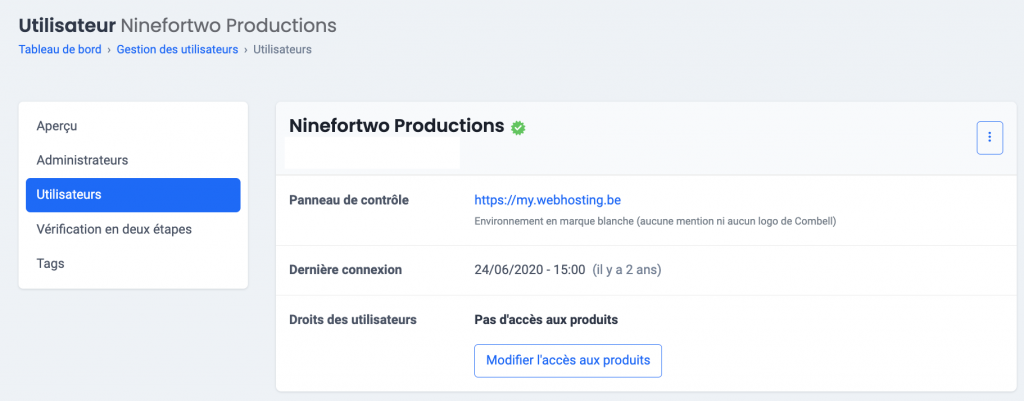Open the my.webhosting.be control panel link
The image size is (1024, 401).
pos(548,200)
